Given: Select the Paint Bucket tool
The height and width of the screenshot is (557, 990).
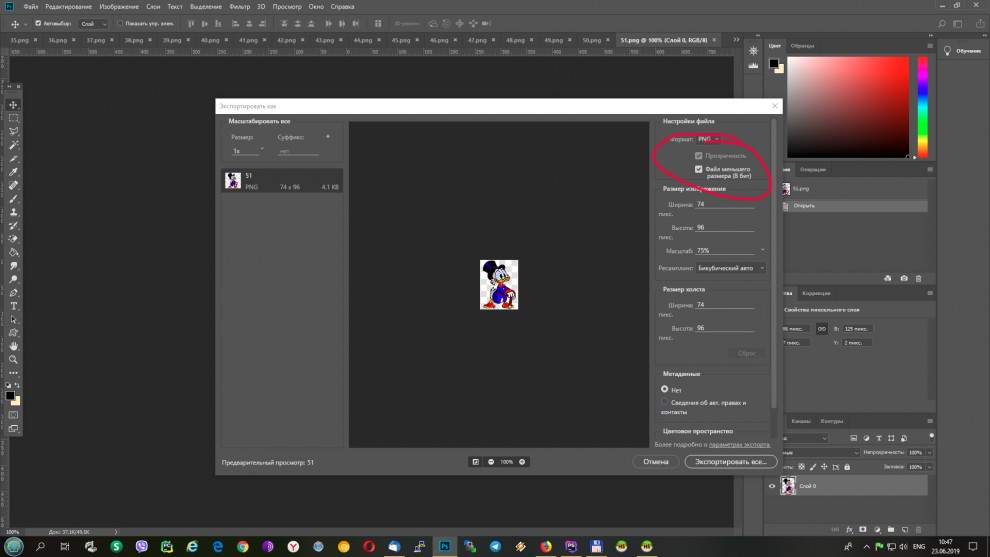Looking at the screenshot, I should tap(13, 253).
